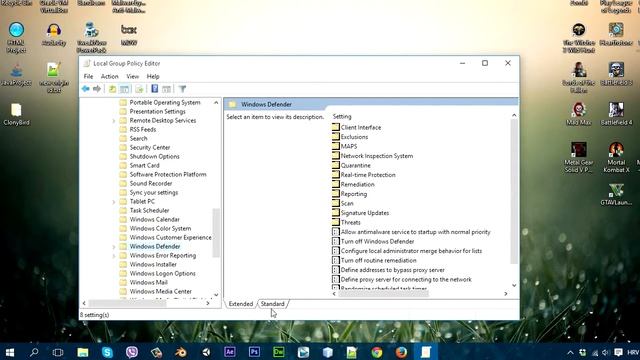Open Skype from the taskbar
Screen dimensions: 640x360
pyautogui.click(x=107, y=352)
